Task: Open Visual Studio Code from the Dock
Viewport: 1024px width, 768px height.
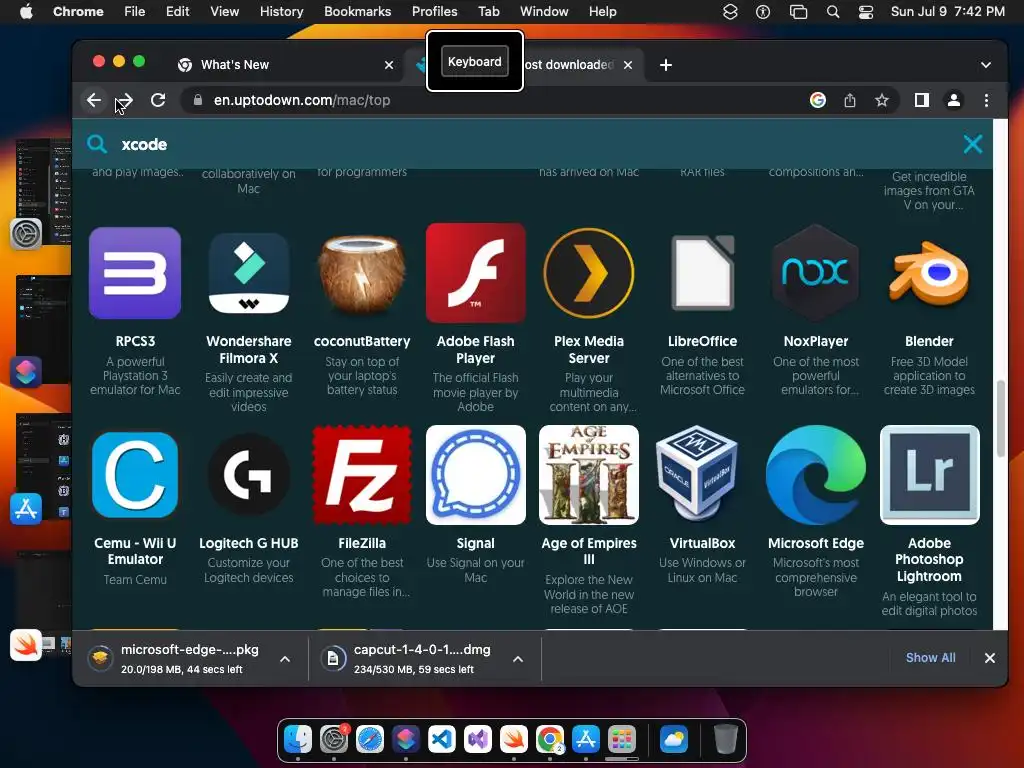Action: tap(441, 739)
